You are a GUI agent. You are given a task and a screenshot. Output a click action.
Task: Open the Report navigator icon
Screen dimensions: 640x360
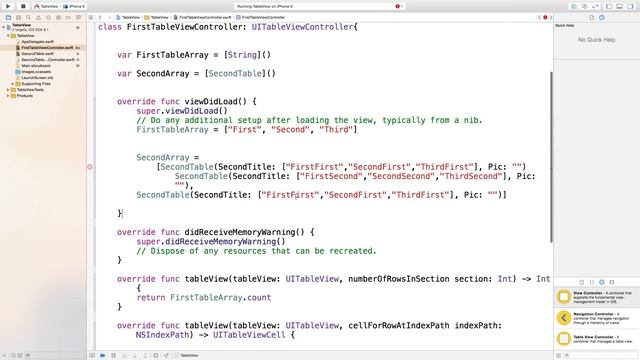pyautogui.click(x=78, y=18)
